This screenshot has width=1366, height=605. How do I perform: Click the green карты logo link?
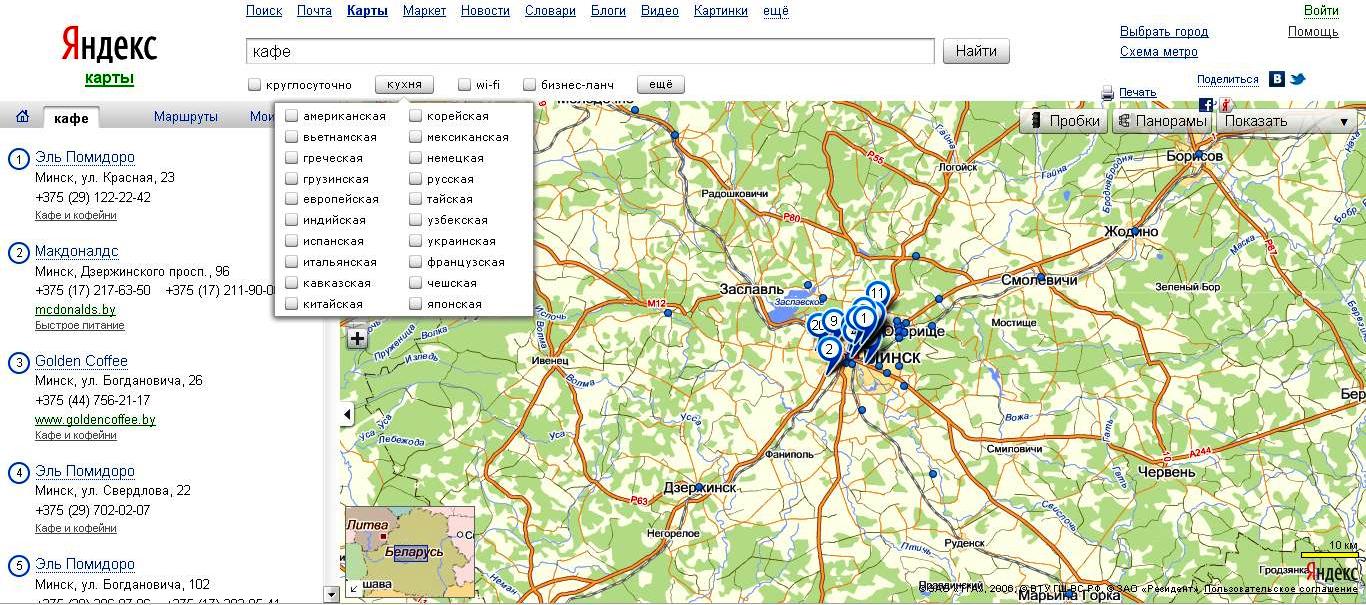109,79
